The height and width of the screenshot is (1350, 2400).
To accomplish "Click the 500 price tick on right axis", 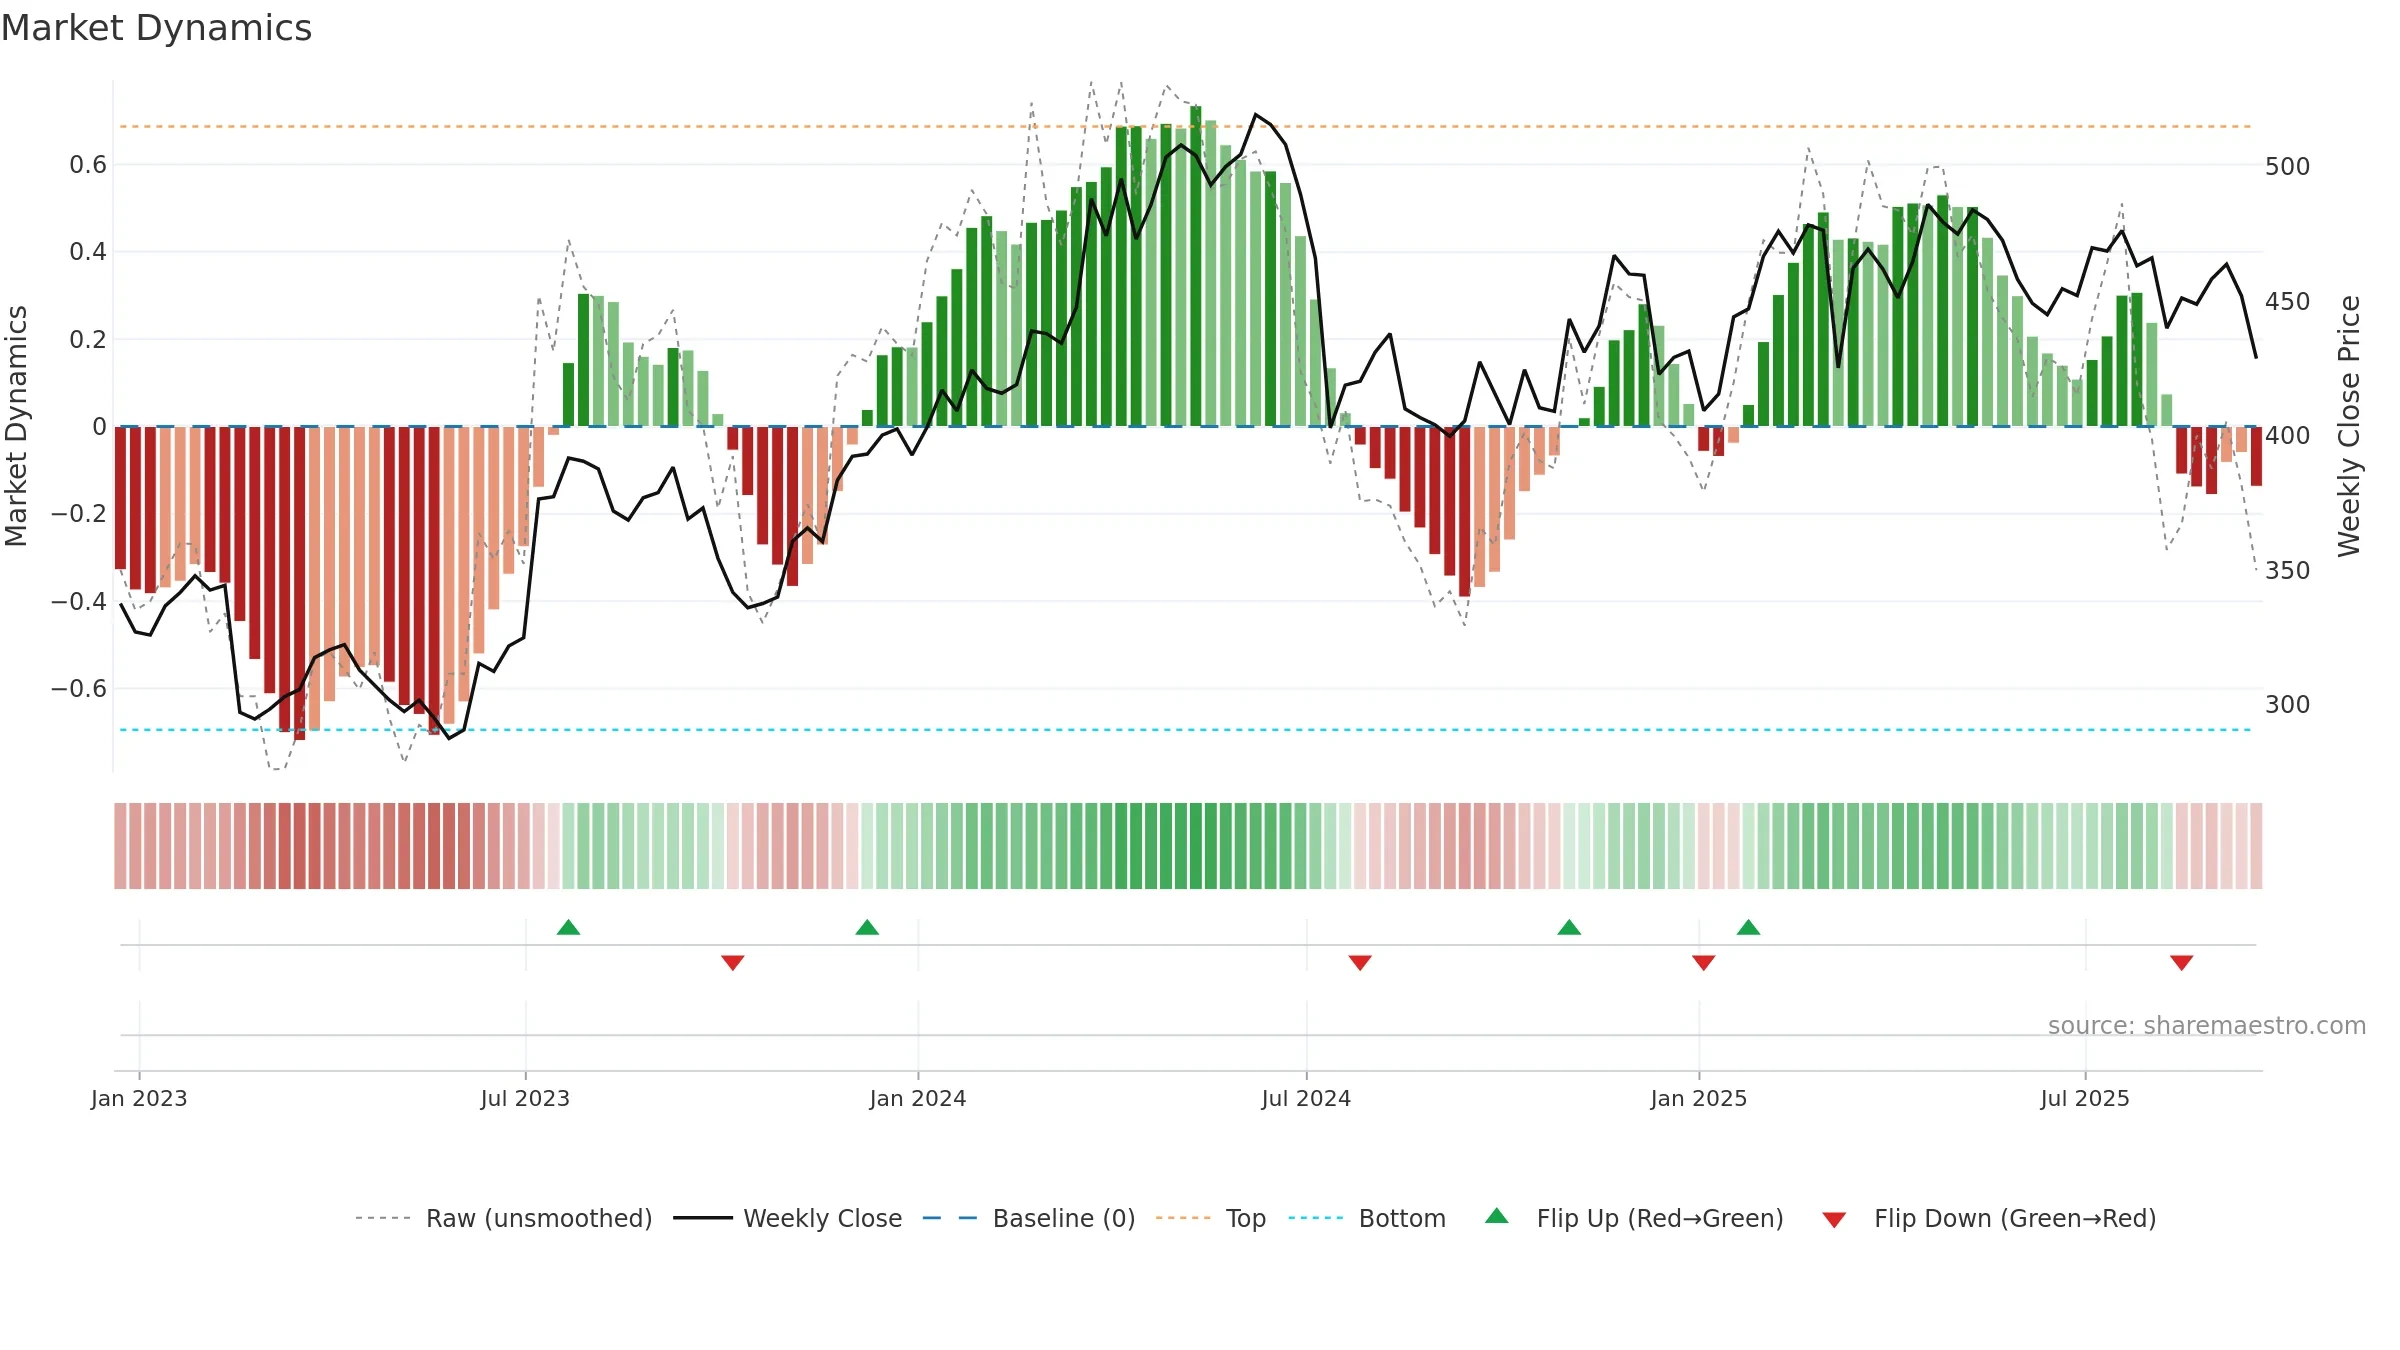I will [x=2288, y=166].
